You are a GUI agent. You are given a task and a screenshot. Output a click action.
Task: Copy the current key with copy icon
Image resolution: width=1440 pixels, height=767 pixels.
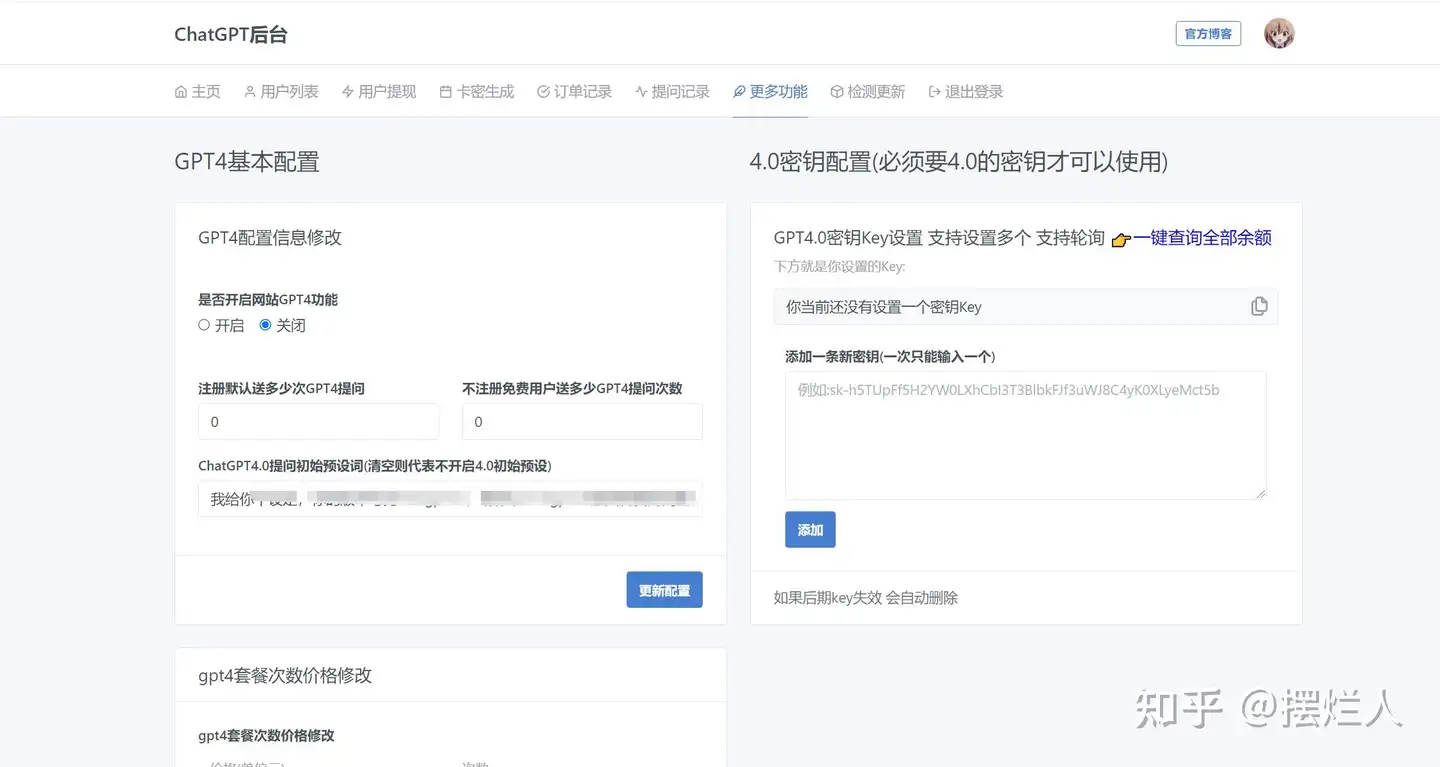click(1259, 307)
